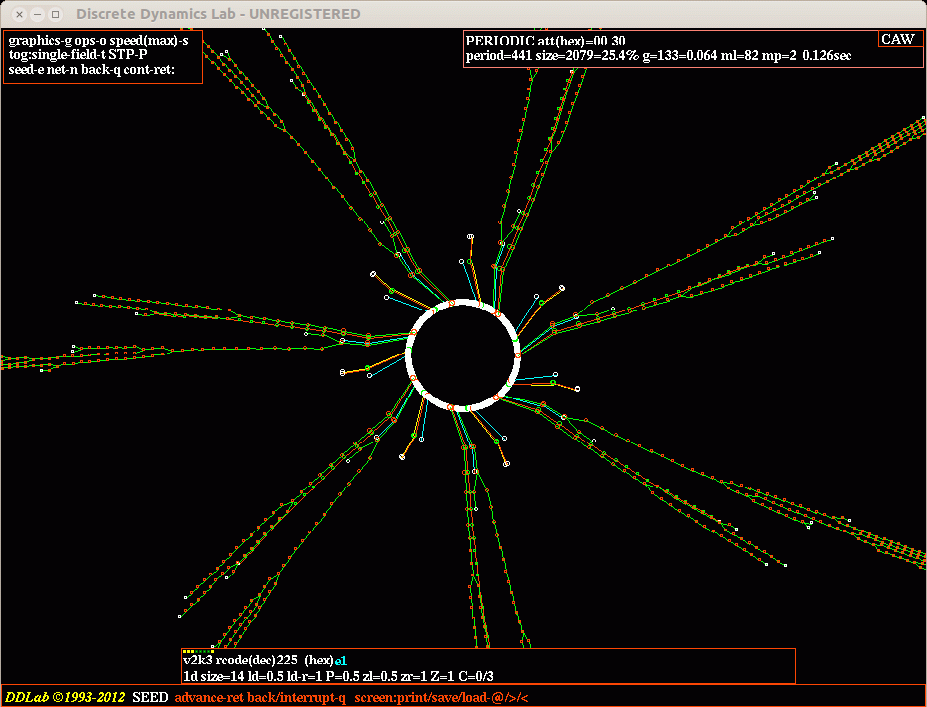Image resolution: width=927 pixels, height=707 pixels.
Task: Click the 'C=0/3' parameter
Action: pyautogui.click(x=476, y=675)
